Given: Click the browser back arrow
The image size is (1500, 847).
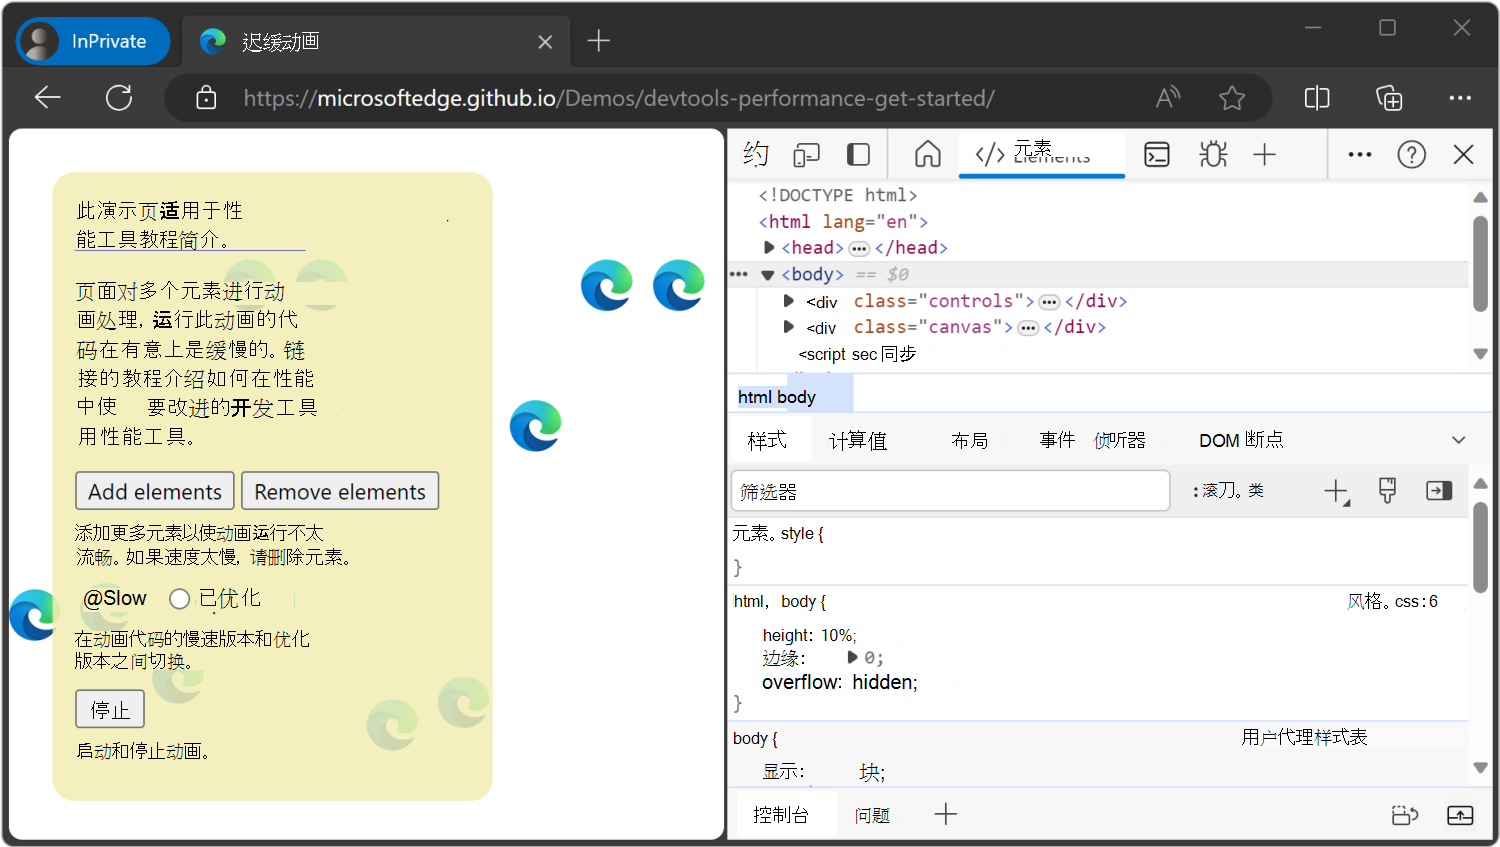Looking at the screenshot, I should click(48, 97).
